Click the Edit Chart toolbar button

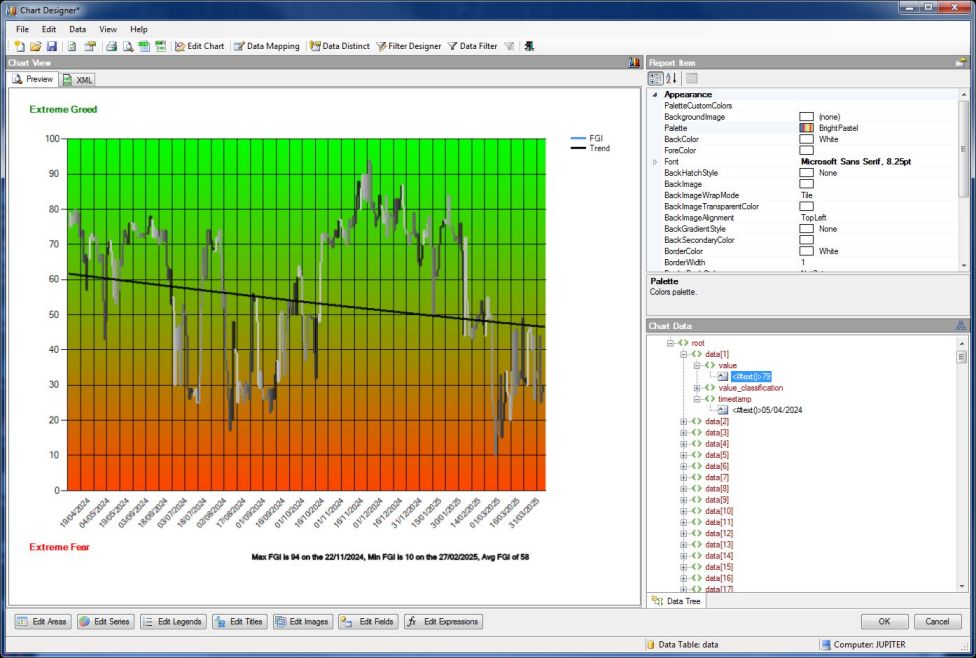(x=199, y=46)
